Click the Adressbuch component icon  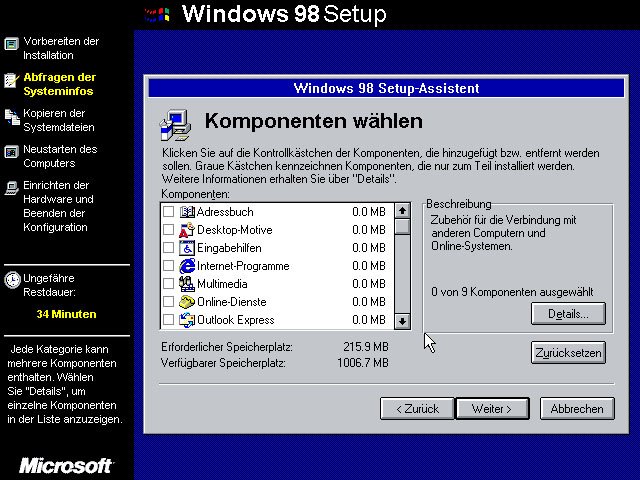tap(187, 212)
